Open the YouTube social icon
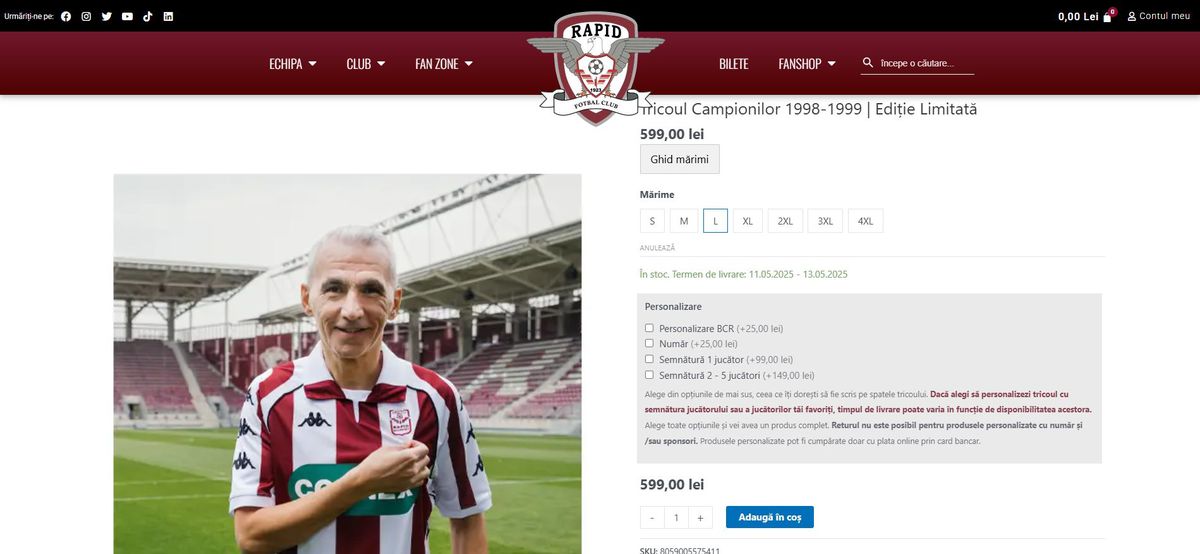This screenshot has width=1200, height=554. click(127, 16)
